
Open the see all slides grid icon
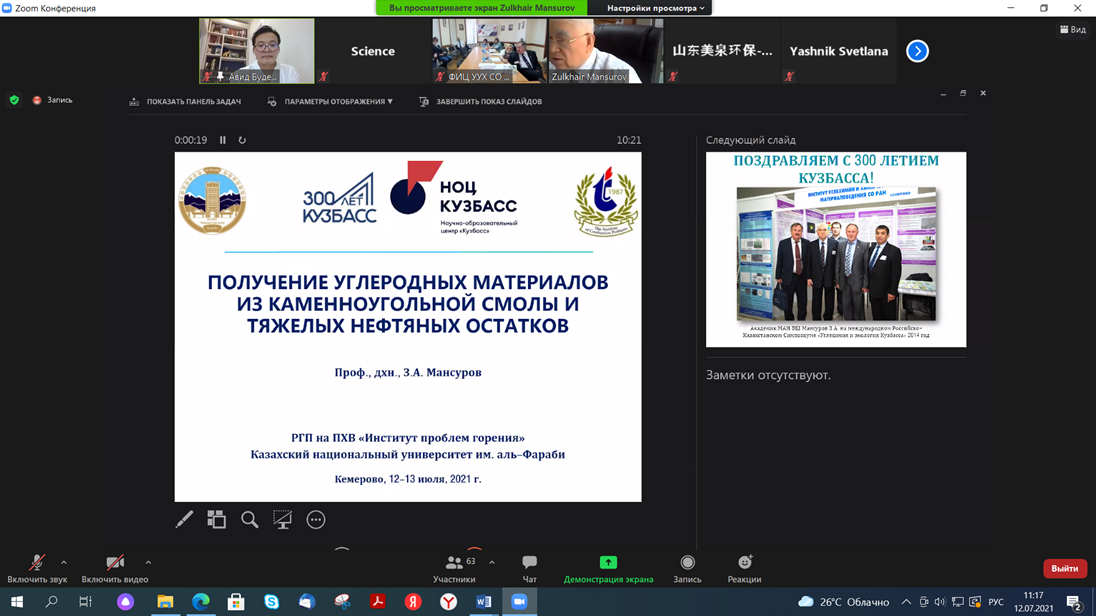pyautogui.click(x=216, y=519)
